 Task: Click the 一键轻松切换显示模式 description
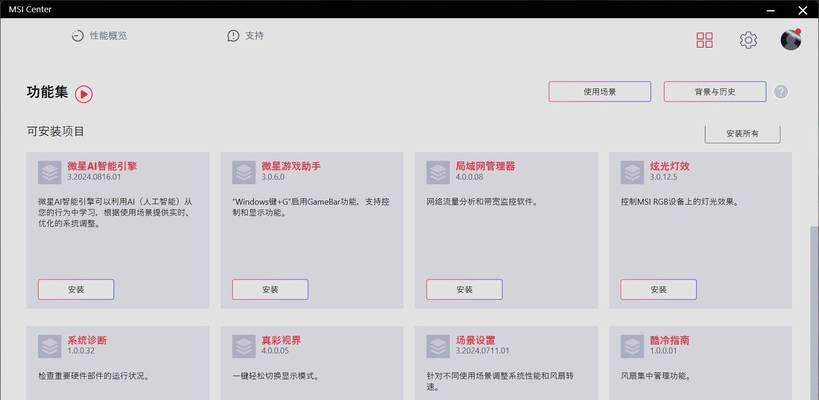tap(276, 375)
